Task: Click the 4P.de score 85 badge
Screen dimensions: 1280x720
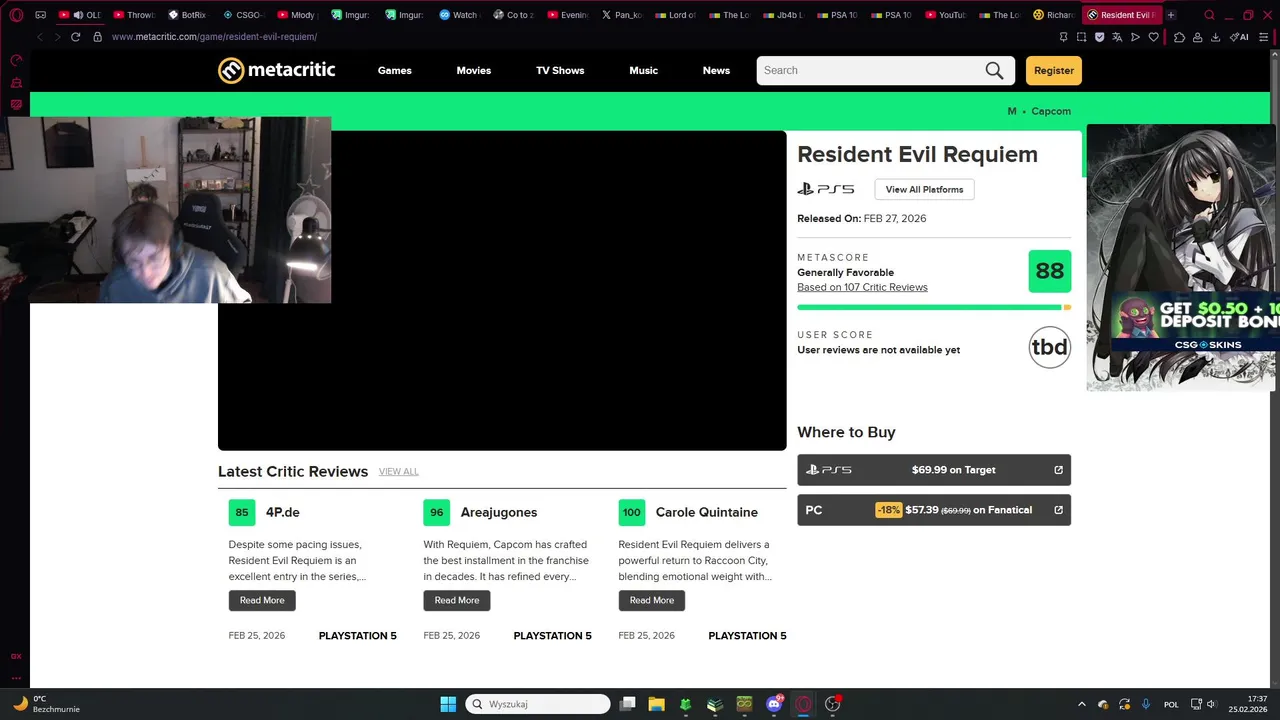Action: pyautogui.click(x=242, y=512)
